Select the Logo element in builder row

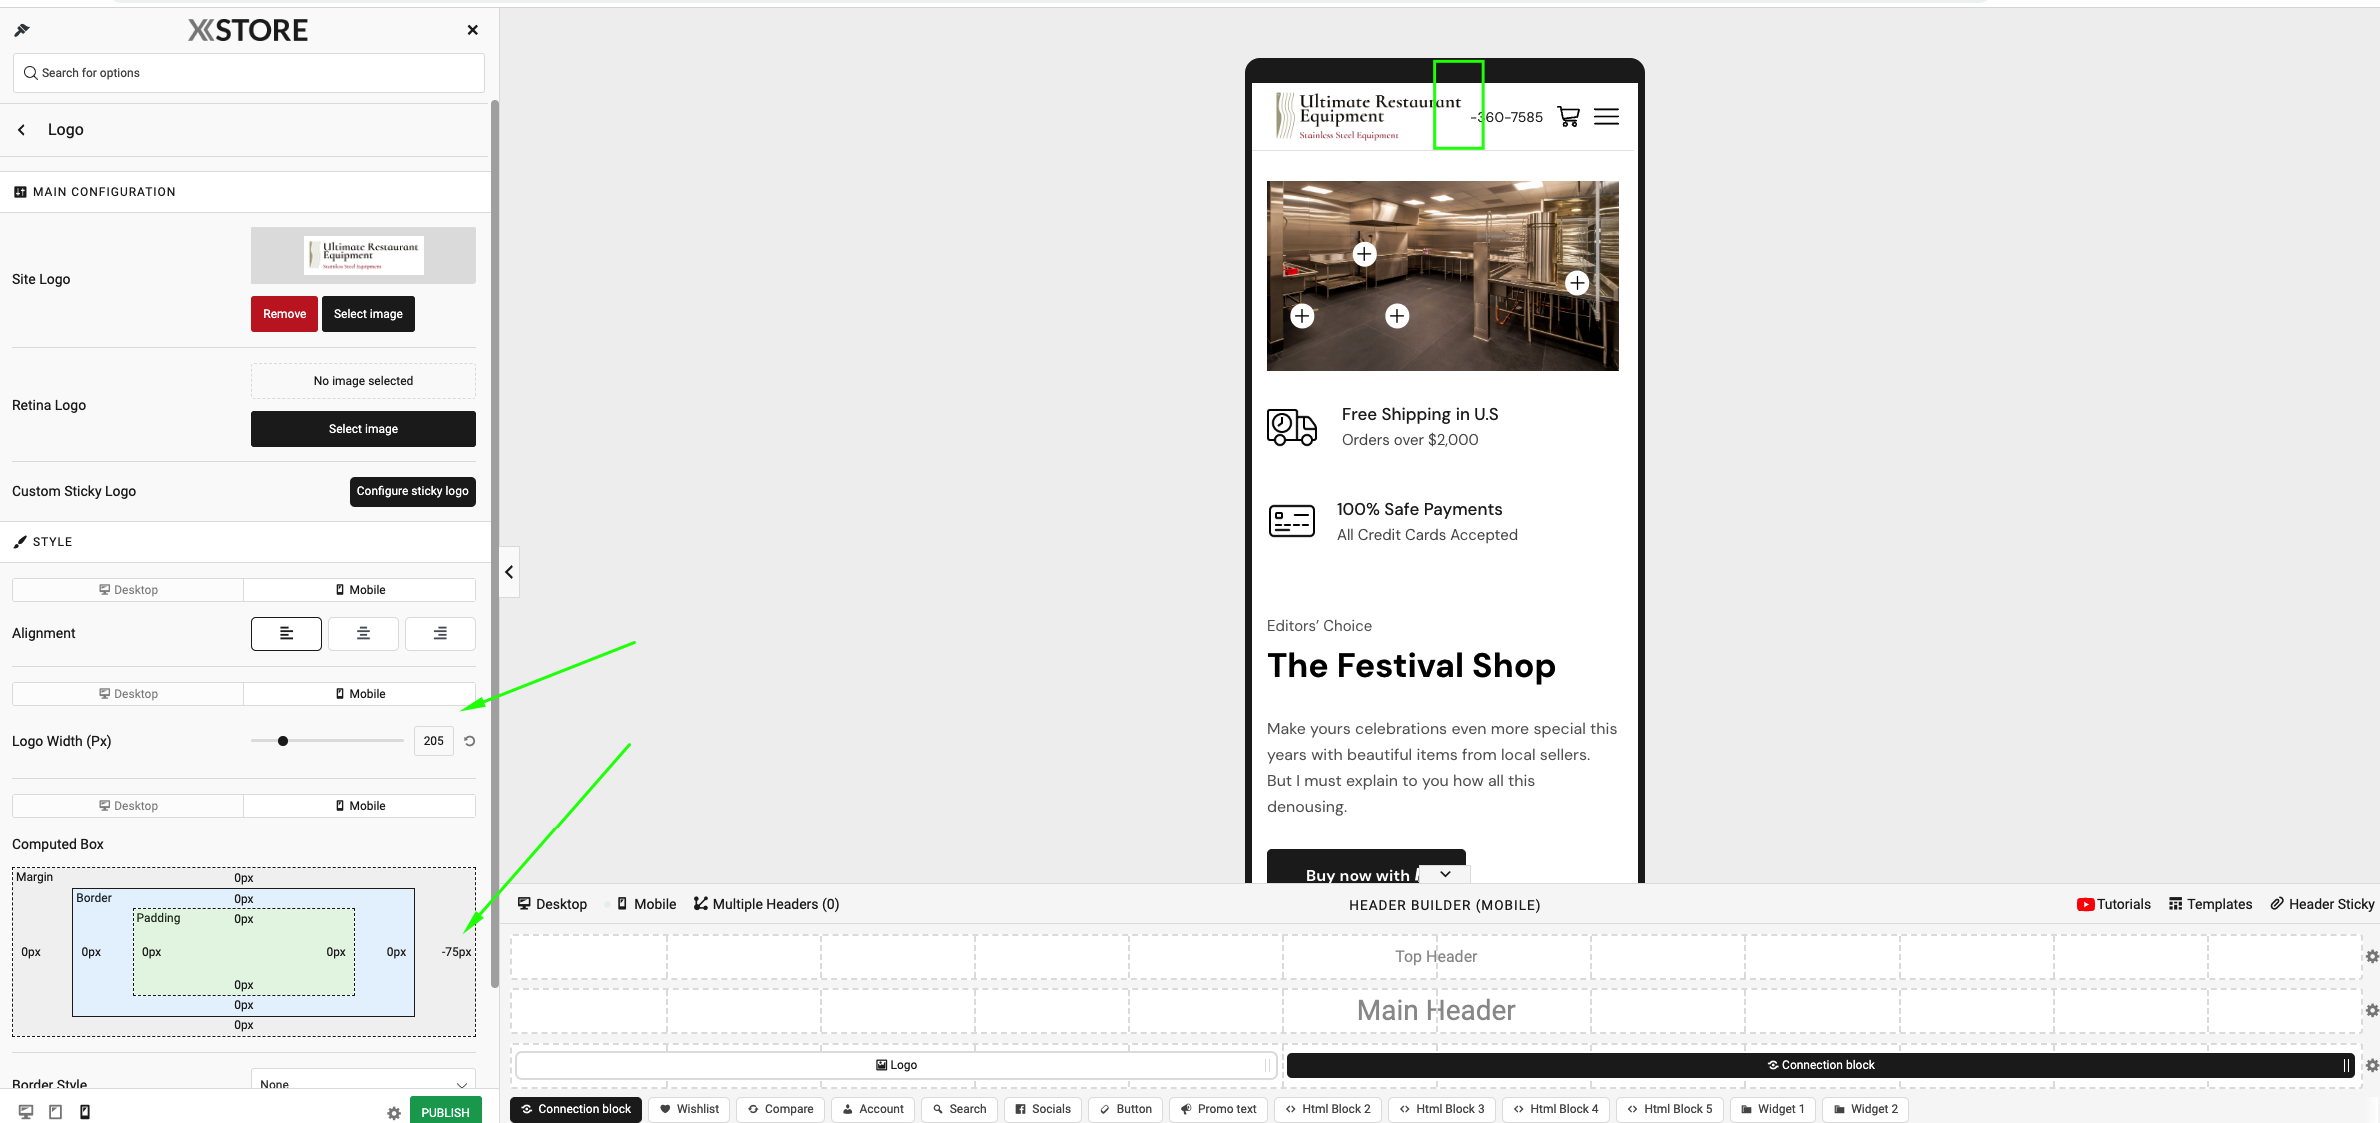(896, 1065)
